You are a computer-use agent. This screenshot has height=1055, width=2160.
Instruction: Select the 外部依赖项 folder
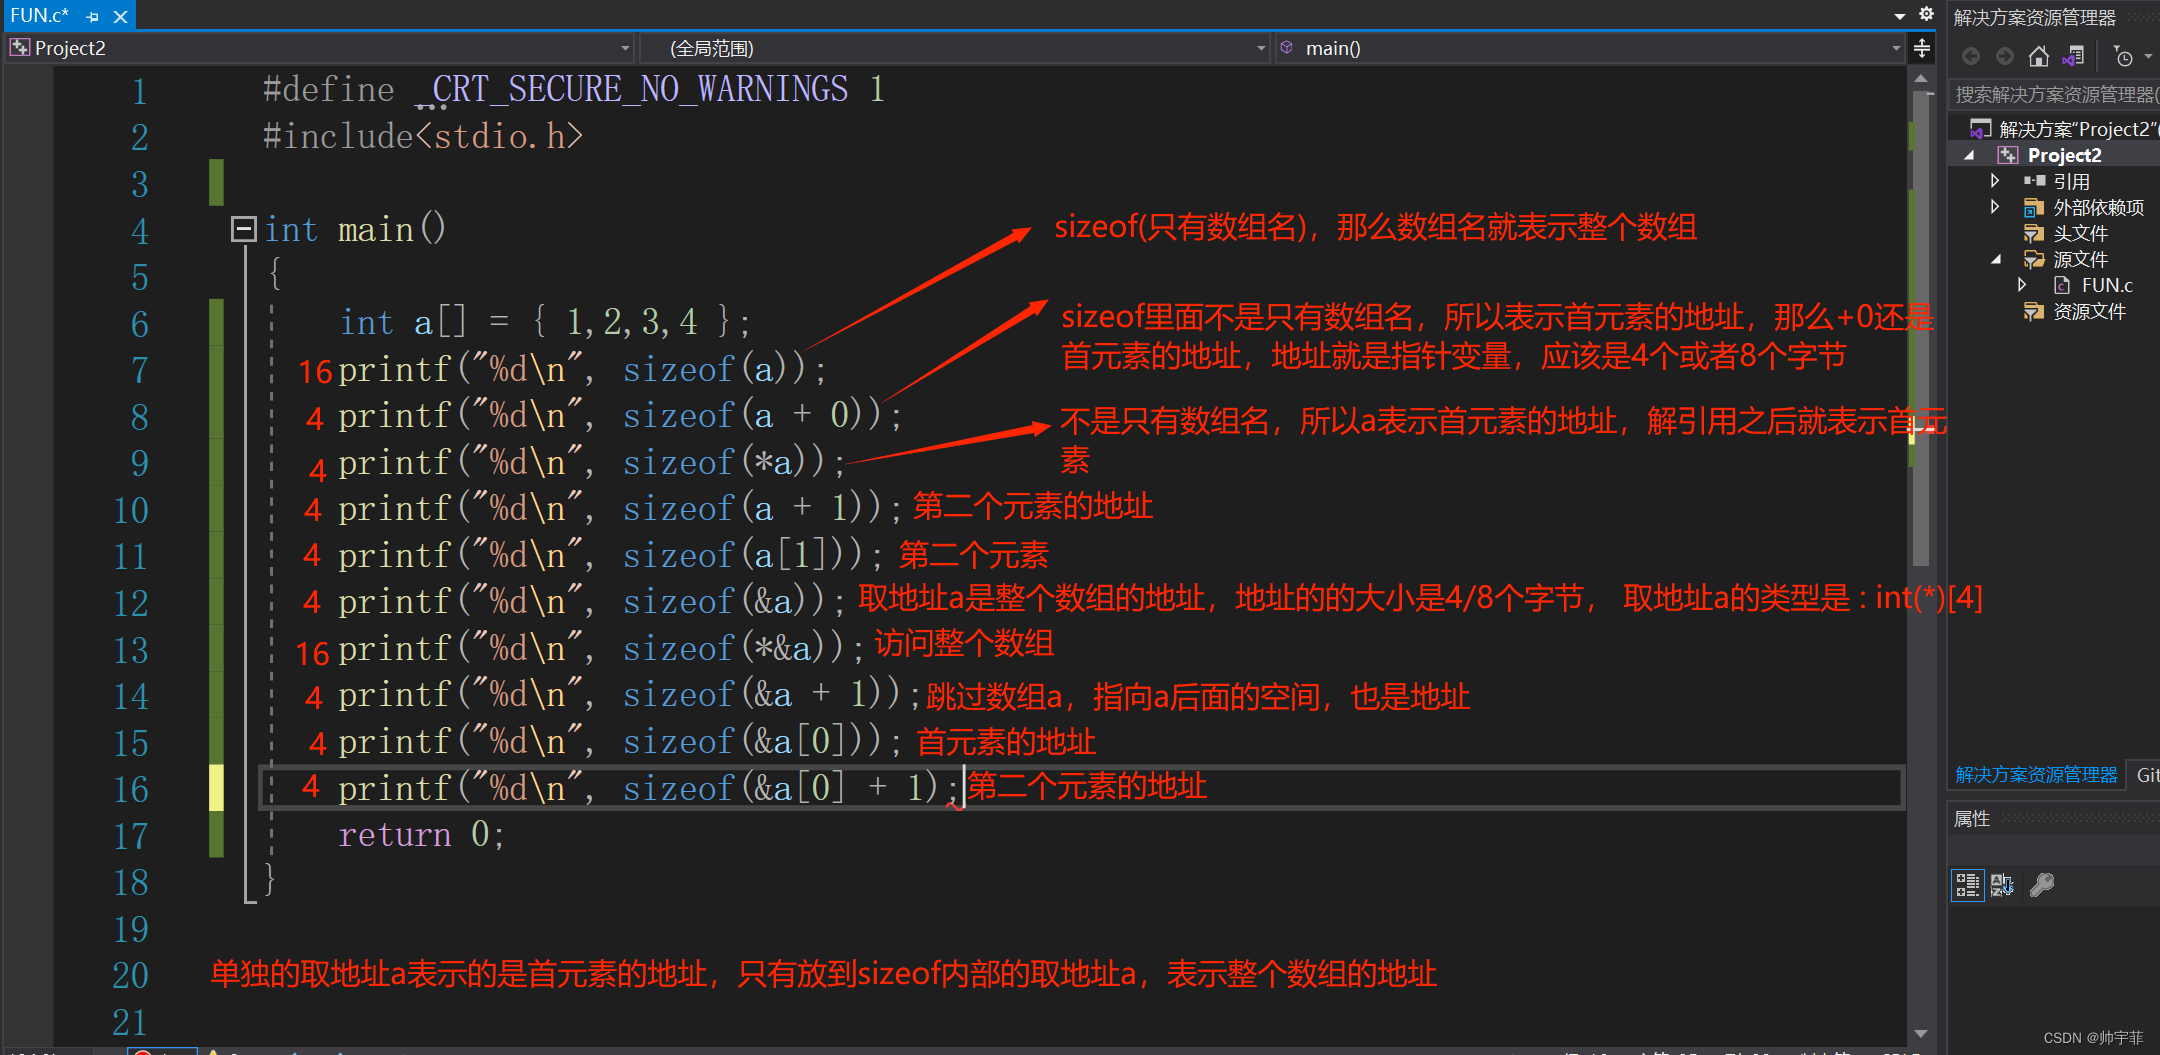coord(2098,207)
